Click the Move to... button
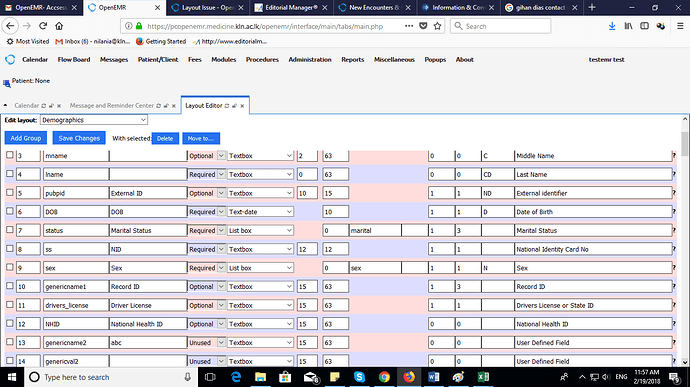Screen dimensions: 690x387 pos(201,139)
